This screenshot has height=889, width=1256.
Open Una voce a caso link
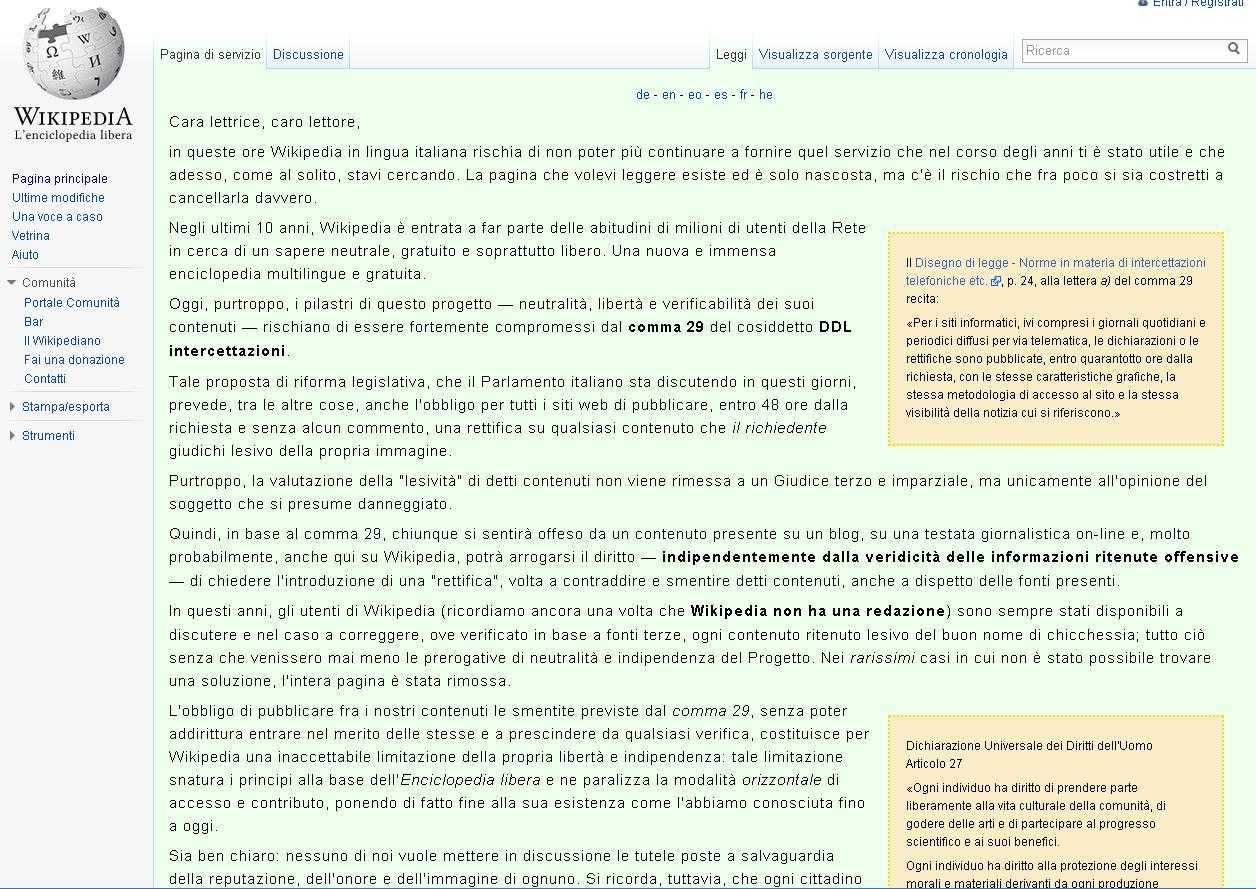tap(57, 217)
